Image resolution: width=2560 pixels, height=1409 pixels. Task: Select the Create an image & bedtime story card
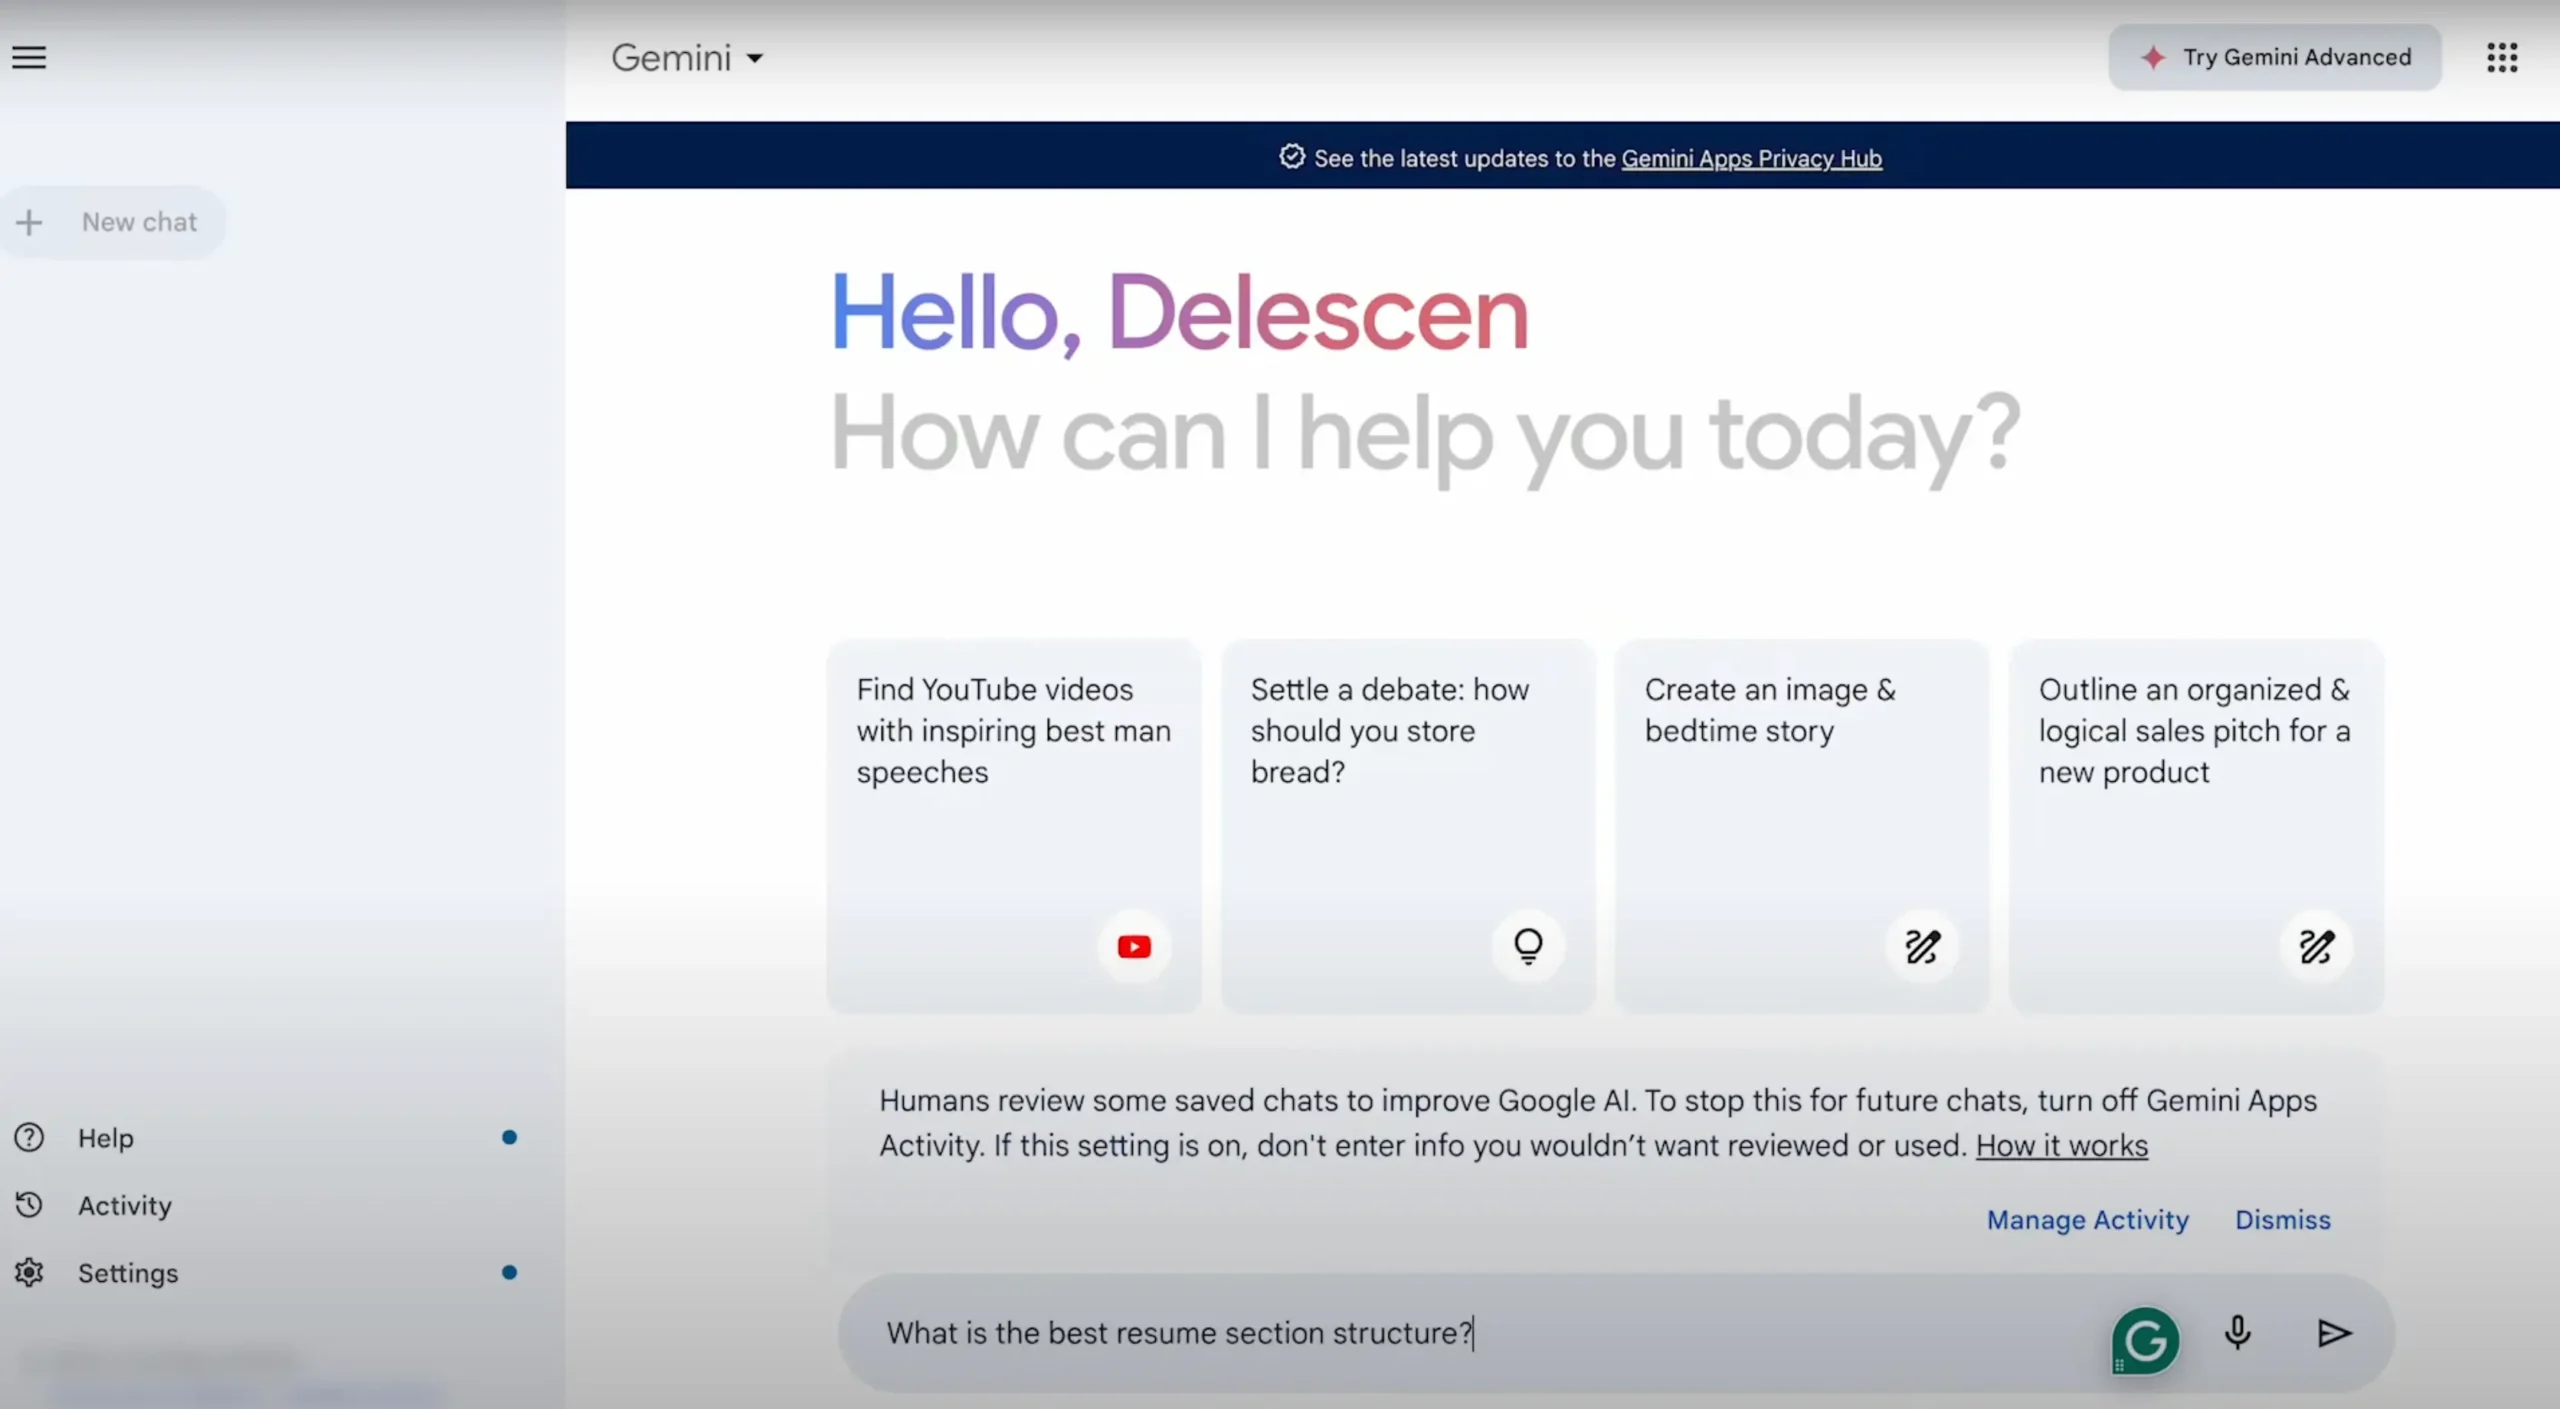[x=1801, y=826]
